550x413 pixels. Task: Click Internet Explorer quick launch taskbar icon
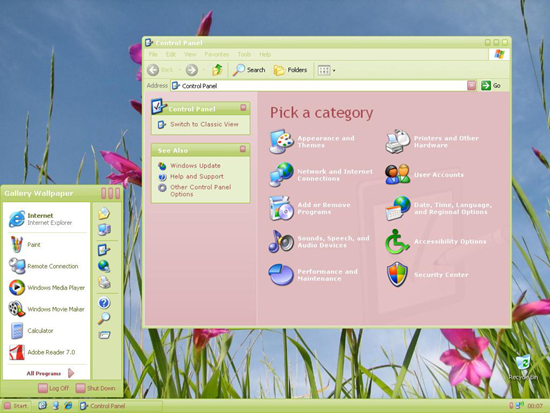[68, 406]
